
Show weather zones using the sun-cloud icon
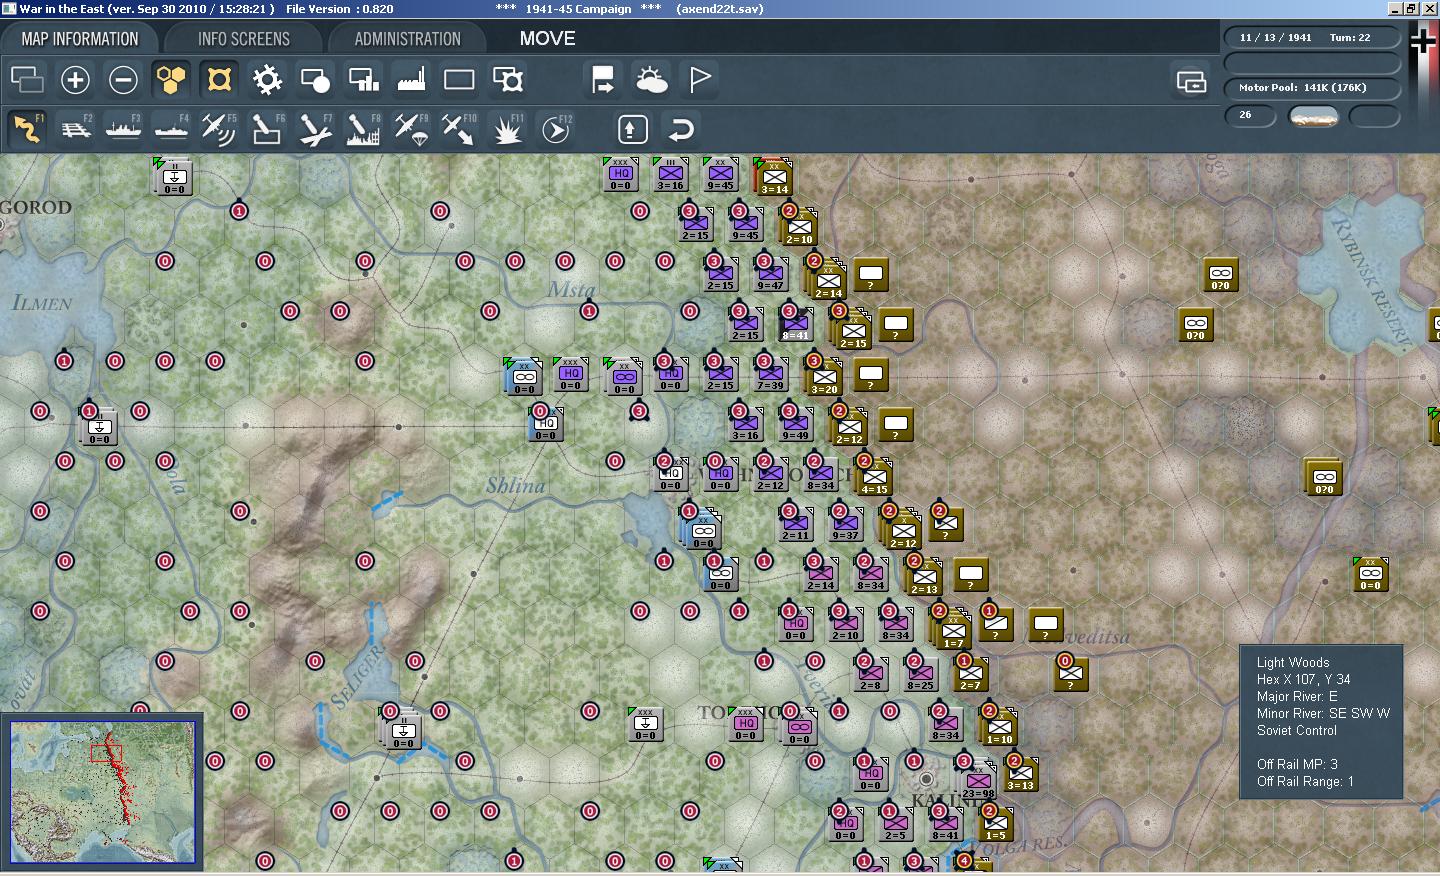point(651,80)
